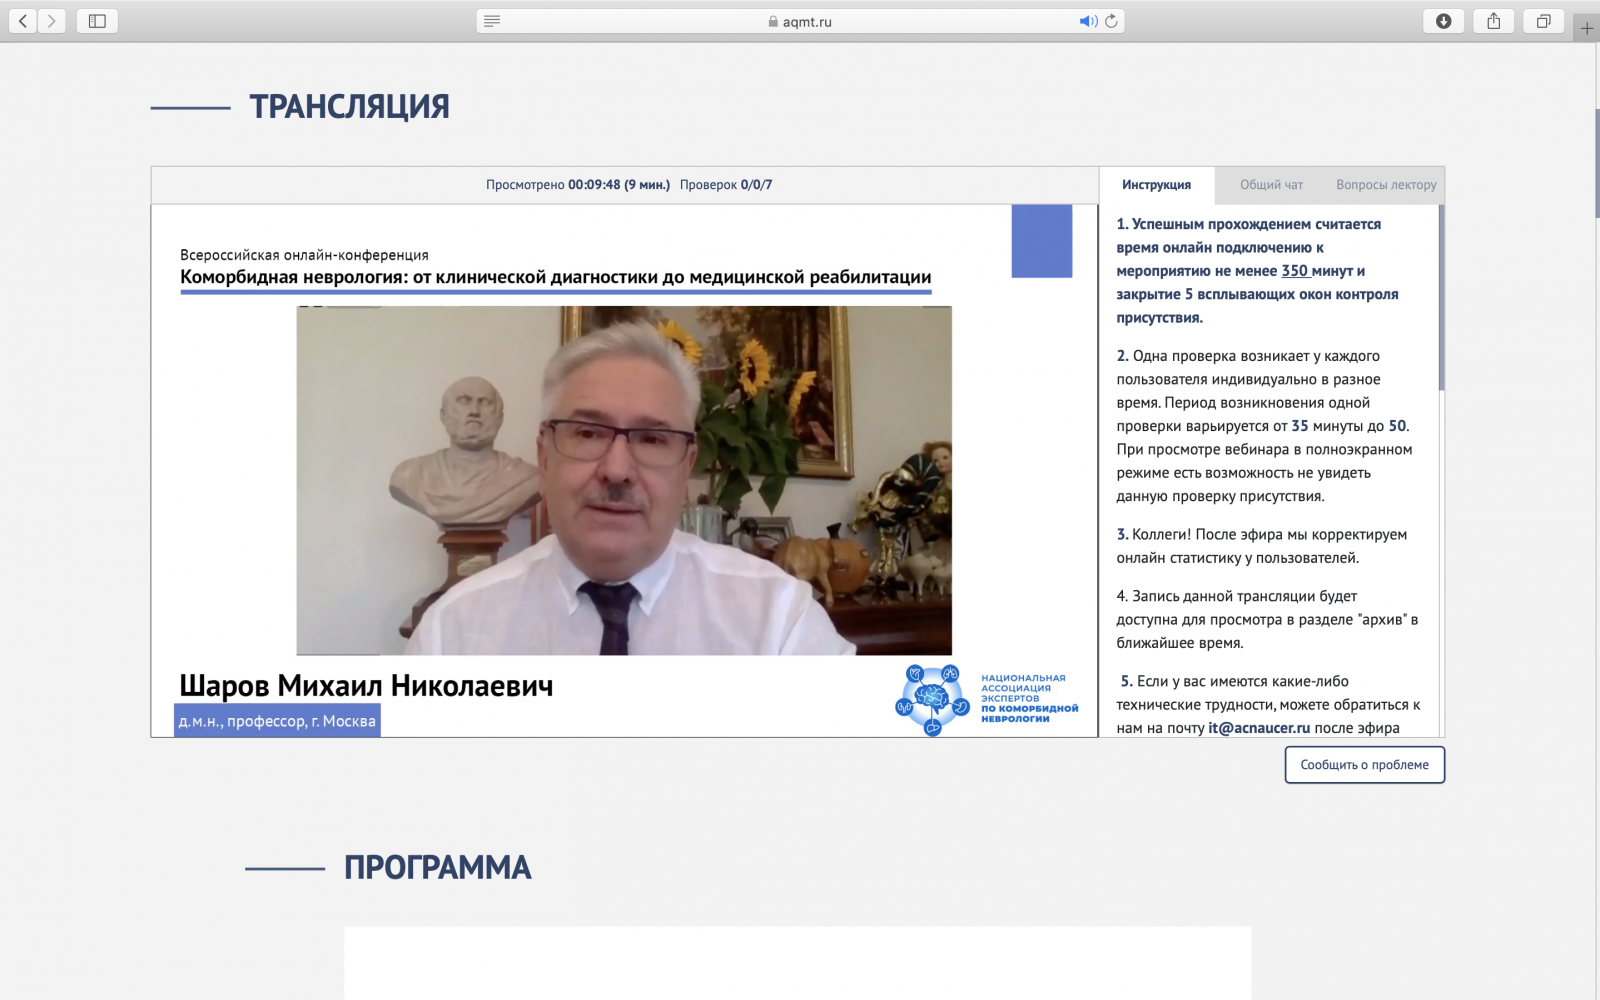Click the ПРОГРАММА heading

point(437,867)
